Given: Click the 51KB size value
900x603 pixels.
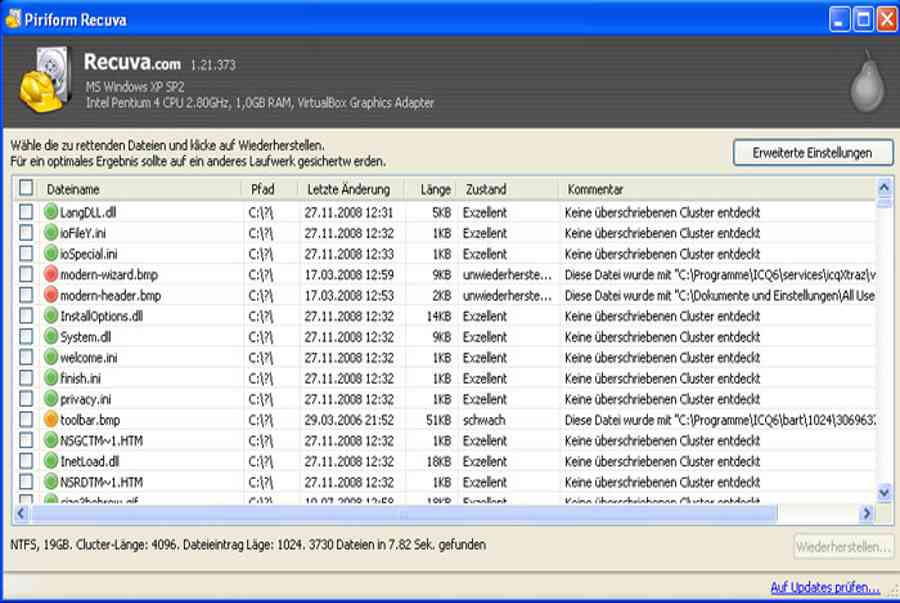Looking at the screenshot, I should click(x=439, y=420).
